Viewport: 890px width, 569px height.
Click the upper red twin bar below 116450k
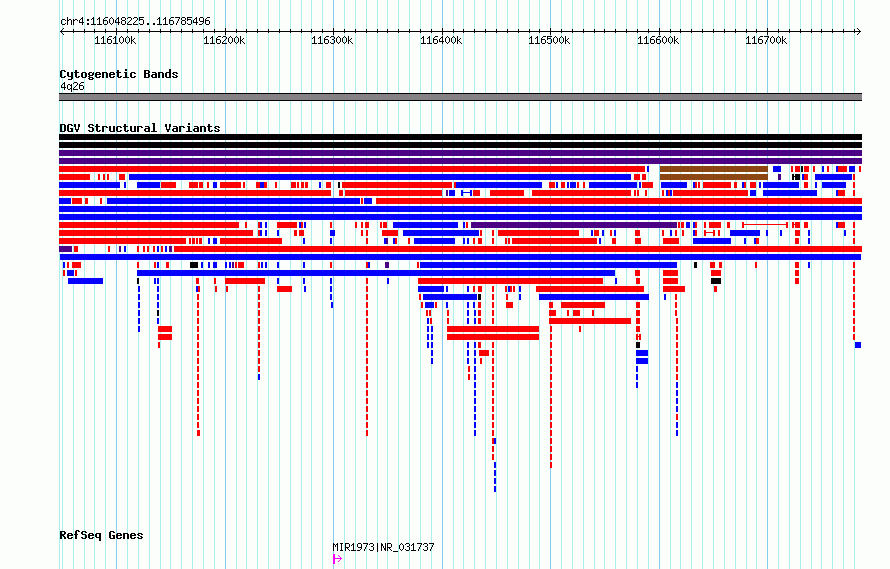coord(493,329)
